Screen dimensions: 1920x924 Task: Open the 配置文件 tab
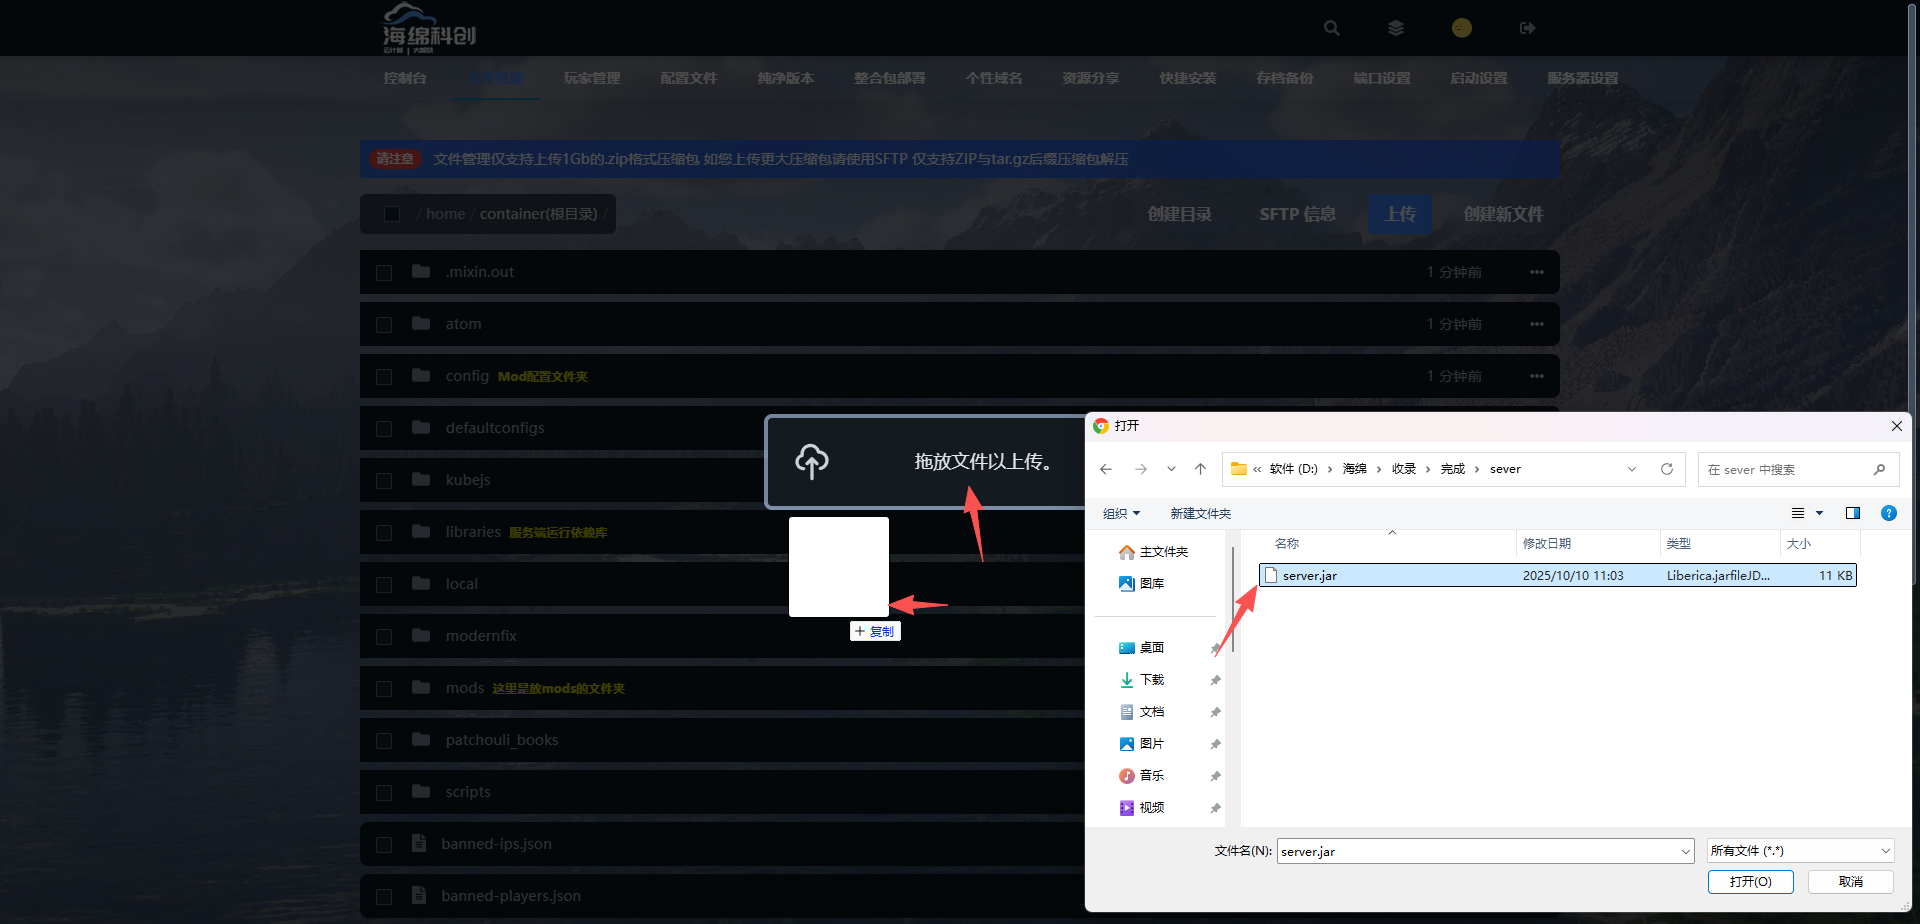(688, 78)
